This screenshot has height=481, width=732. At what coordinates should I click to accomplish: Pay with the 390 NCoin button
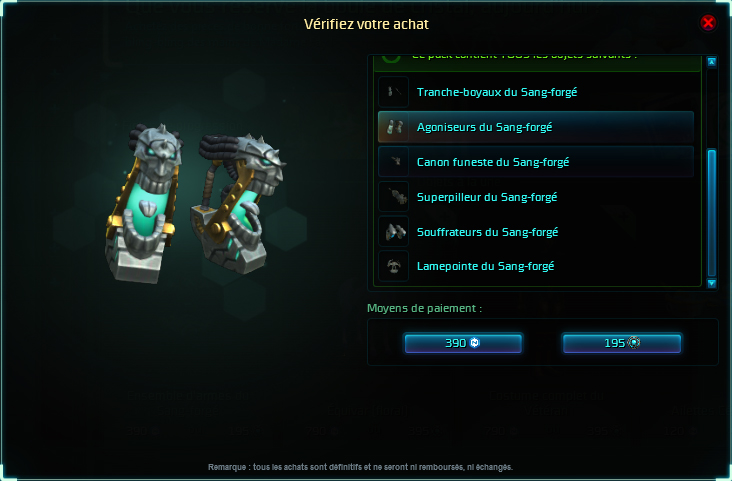pyautogui.click(x=463, y=343)
